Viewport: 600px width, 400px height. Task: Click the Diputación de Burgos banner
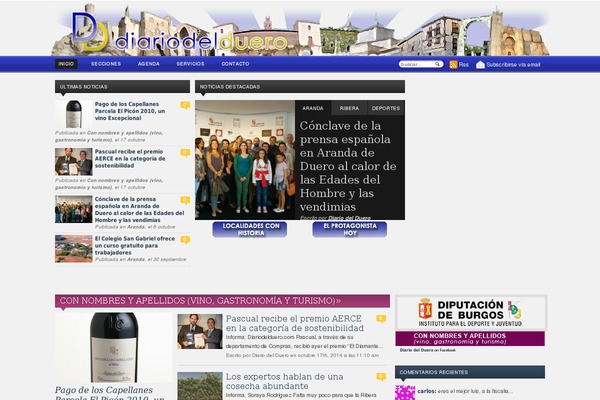point(471,313)
